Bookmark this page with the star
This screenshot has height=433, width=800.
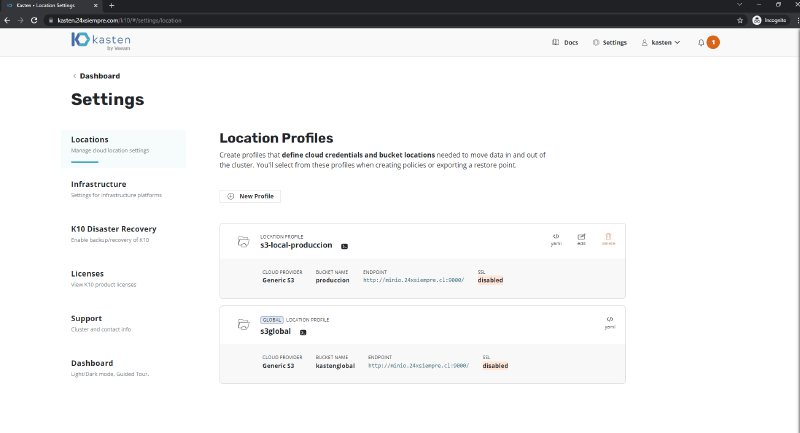tap(740, 20)
